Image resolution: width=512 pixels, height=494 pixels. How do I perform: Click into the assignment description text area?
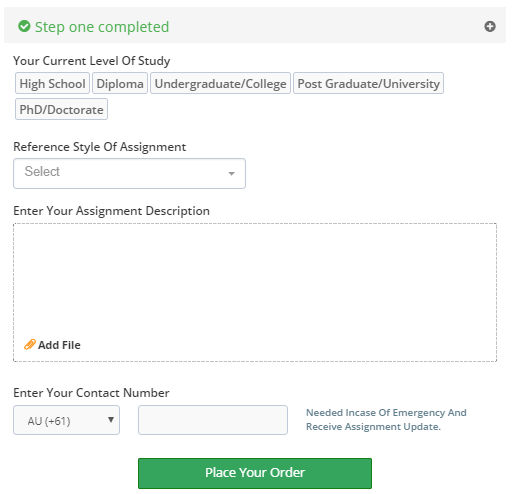[255, 280]
